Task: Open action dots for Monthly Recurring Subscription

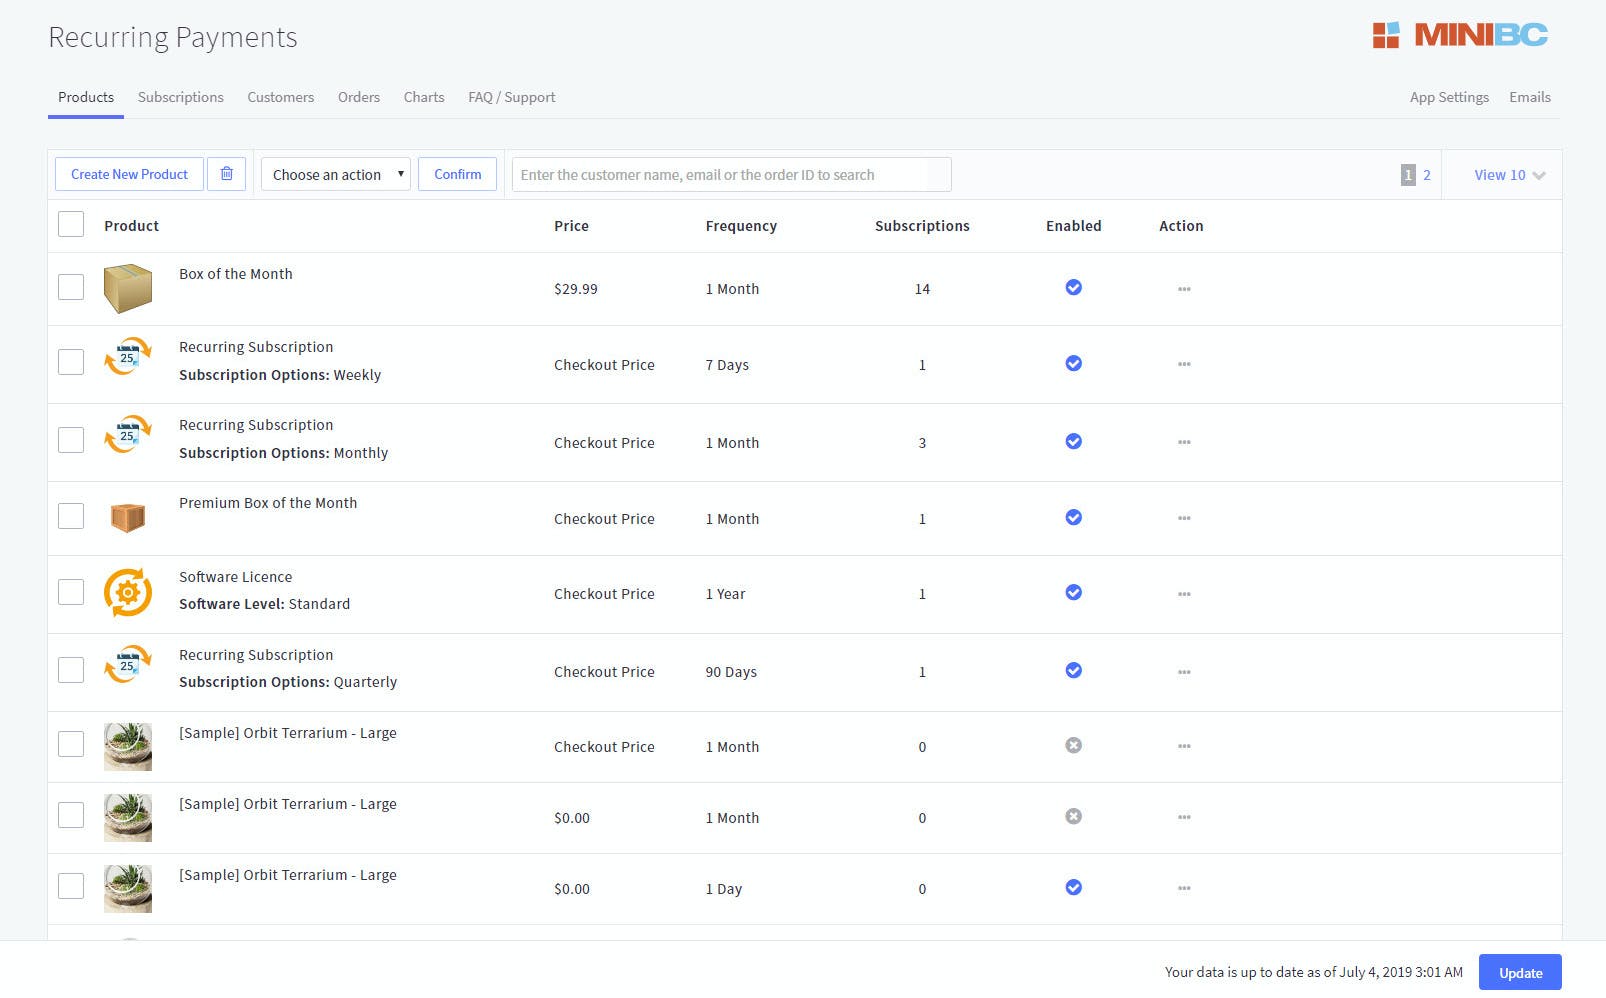Action: (x=1184, y=442)
